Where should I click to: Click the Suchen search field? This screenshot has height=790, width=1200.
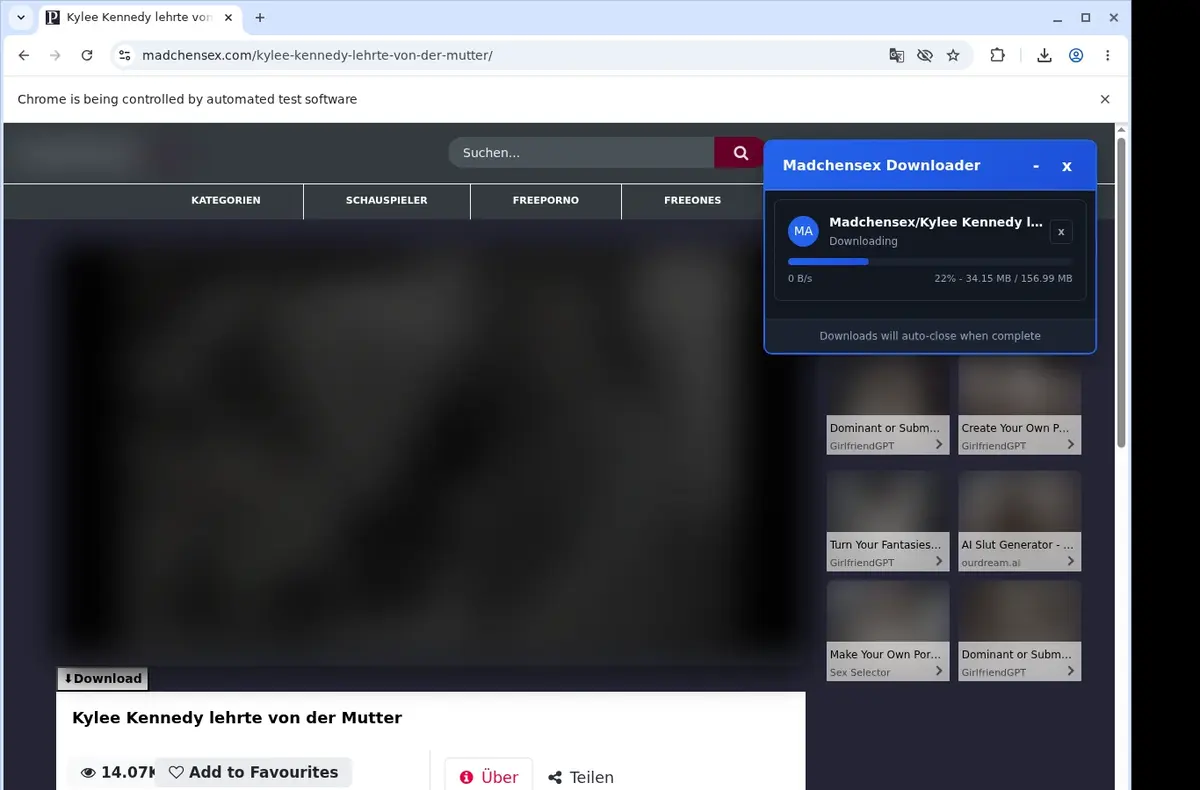click(582, 153)
